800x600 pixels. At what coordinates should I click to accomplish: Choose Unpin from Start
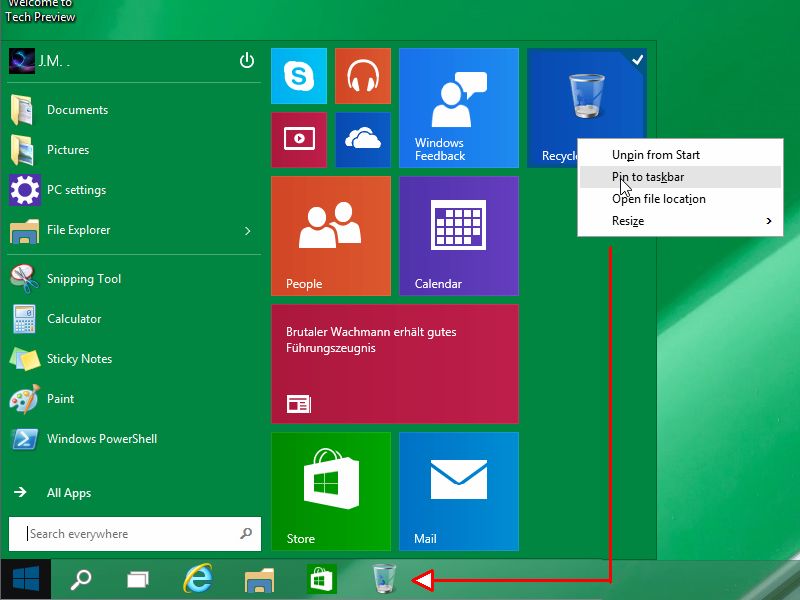click(x=680, y=155)
